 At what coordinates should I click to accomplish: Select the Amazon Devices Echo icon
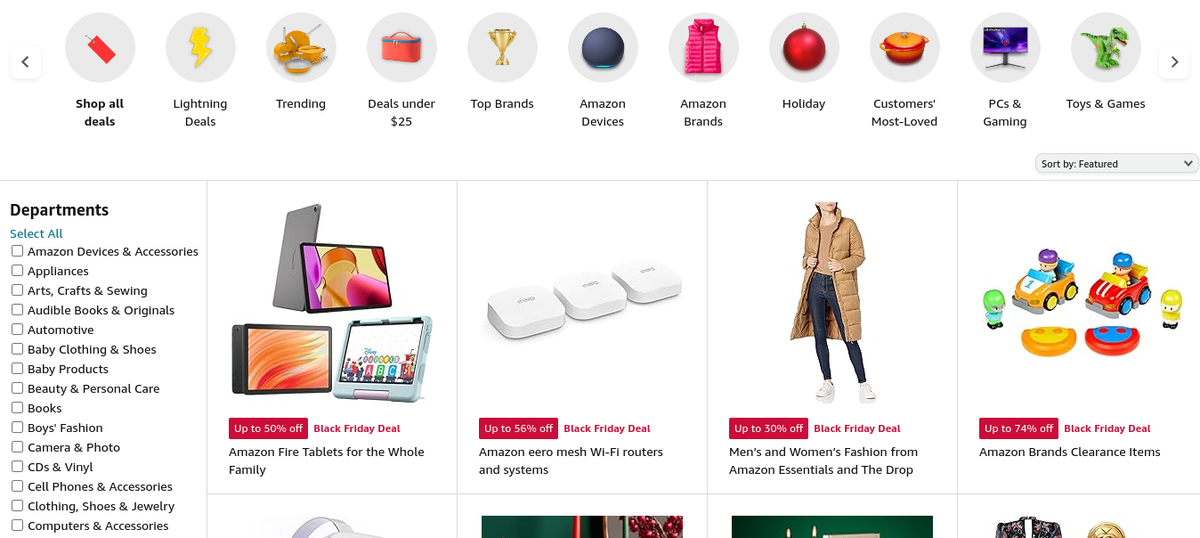click(603, 47)
